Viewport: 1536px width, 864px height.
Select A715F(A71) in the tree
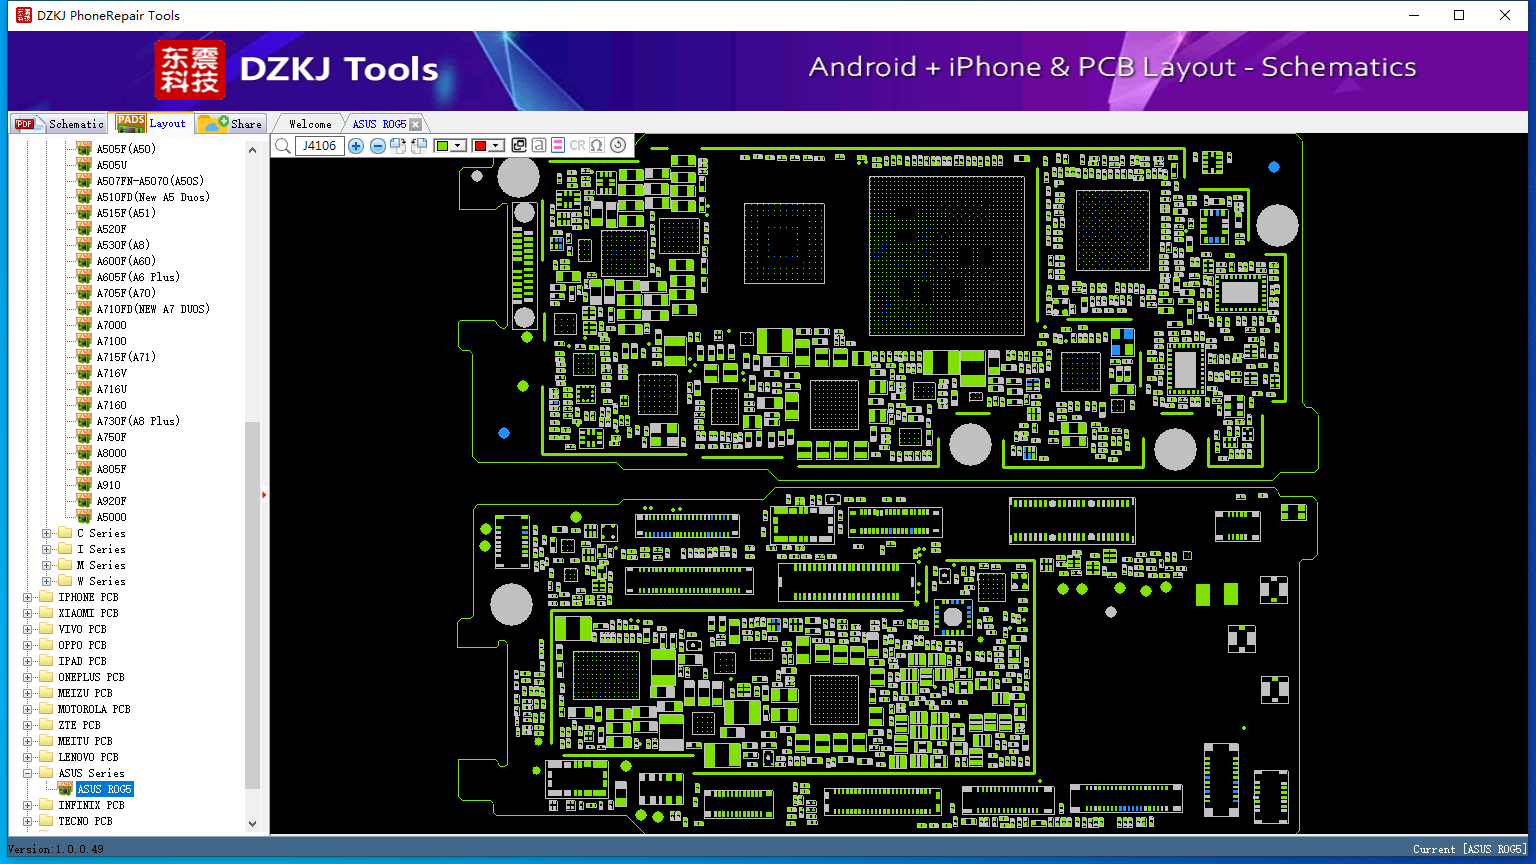click(x=126, y=357)
